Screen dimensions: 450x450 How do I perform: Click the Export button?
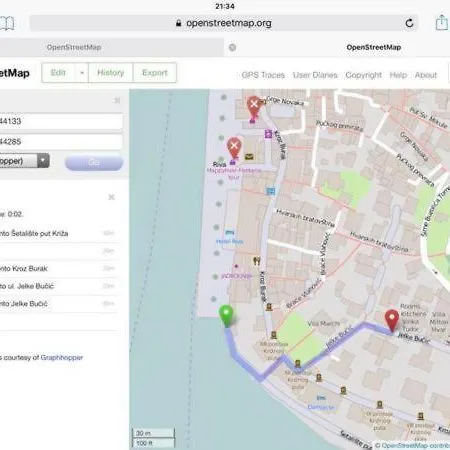coord(155,72)
